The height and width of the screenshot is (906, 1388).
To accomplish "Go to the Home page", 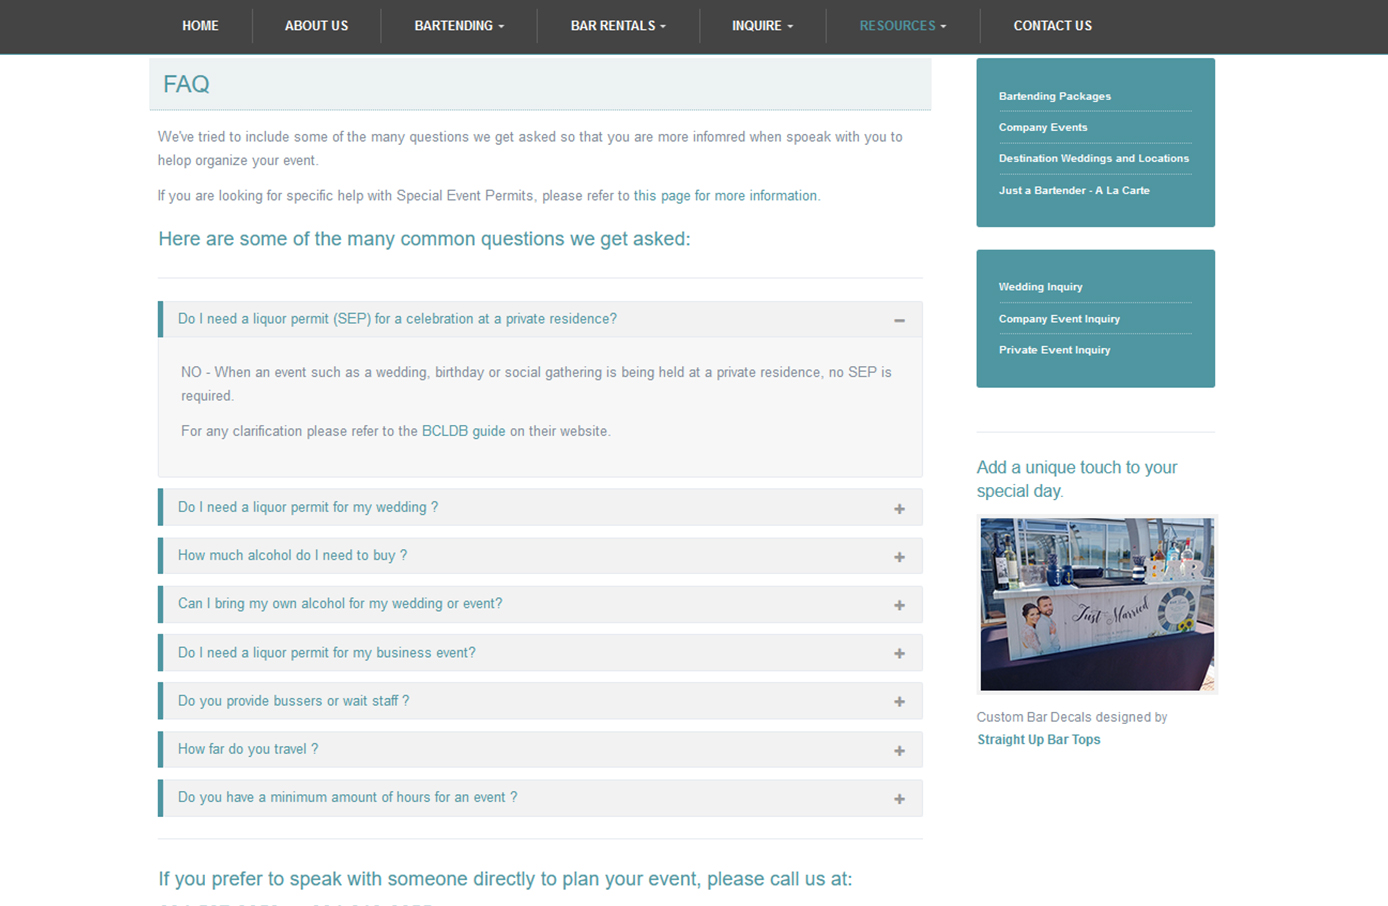I will [x=200, y=26].
